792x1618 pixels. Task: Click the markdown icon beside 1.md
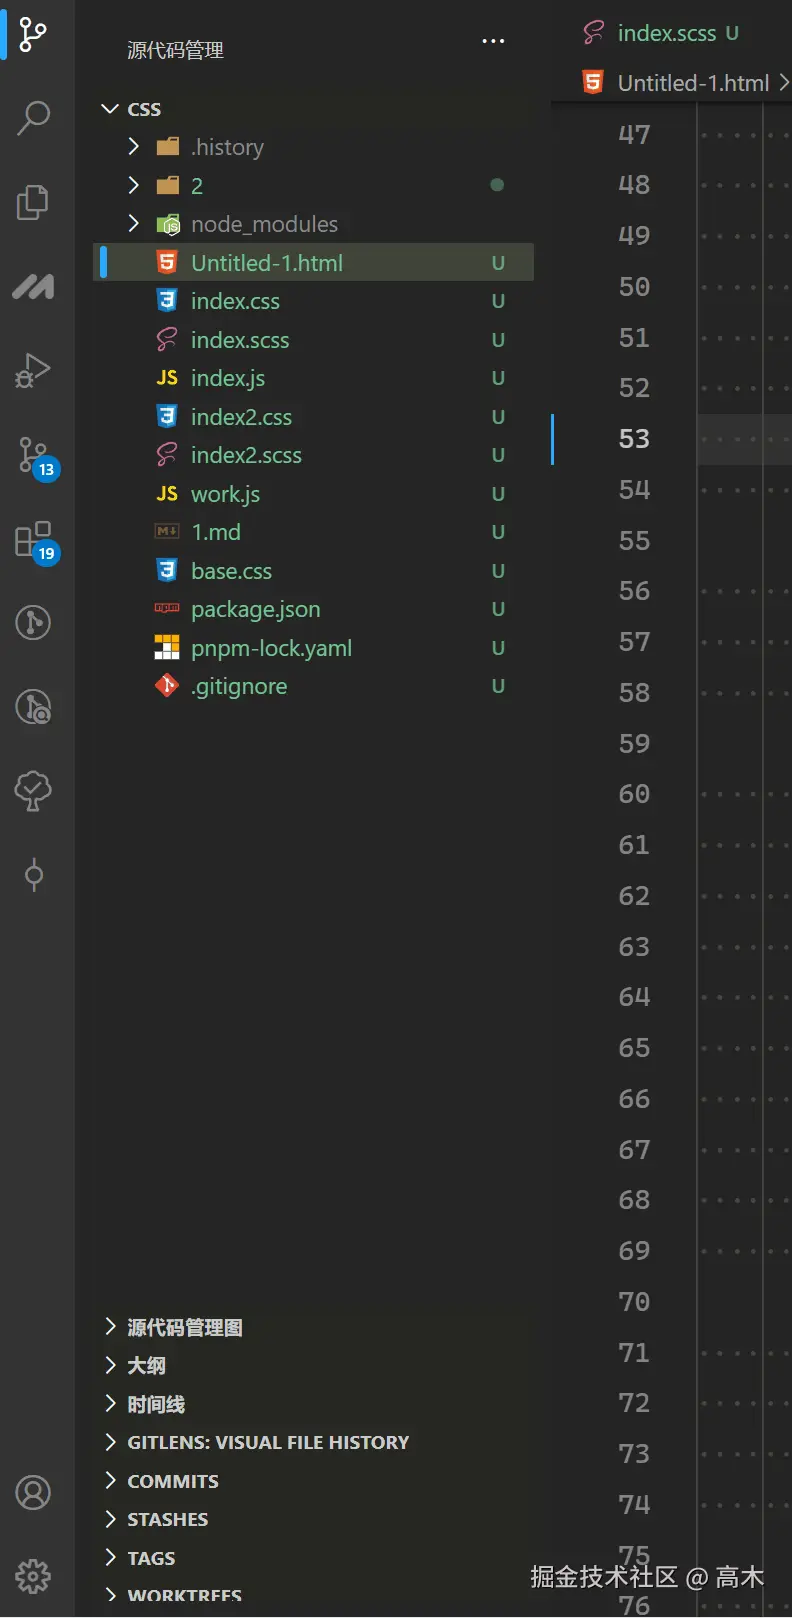(x=167, y=532)
